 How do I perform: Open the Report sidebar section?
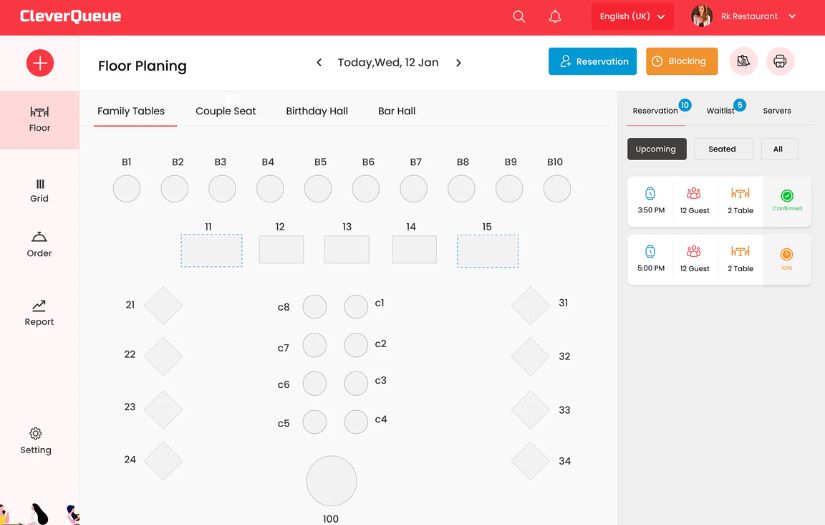(39, 313)
